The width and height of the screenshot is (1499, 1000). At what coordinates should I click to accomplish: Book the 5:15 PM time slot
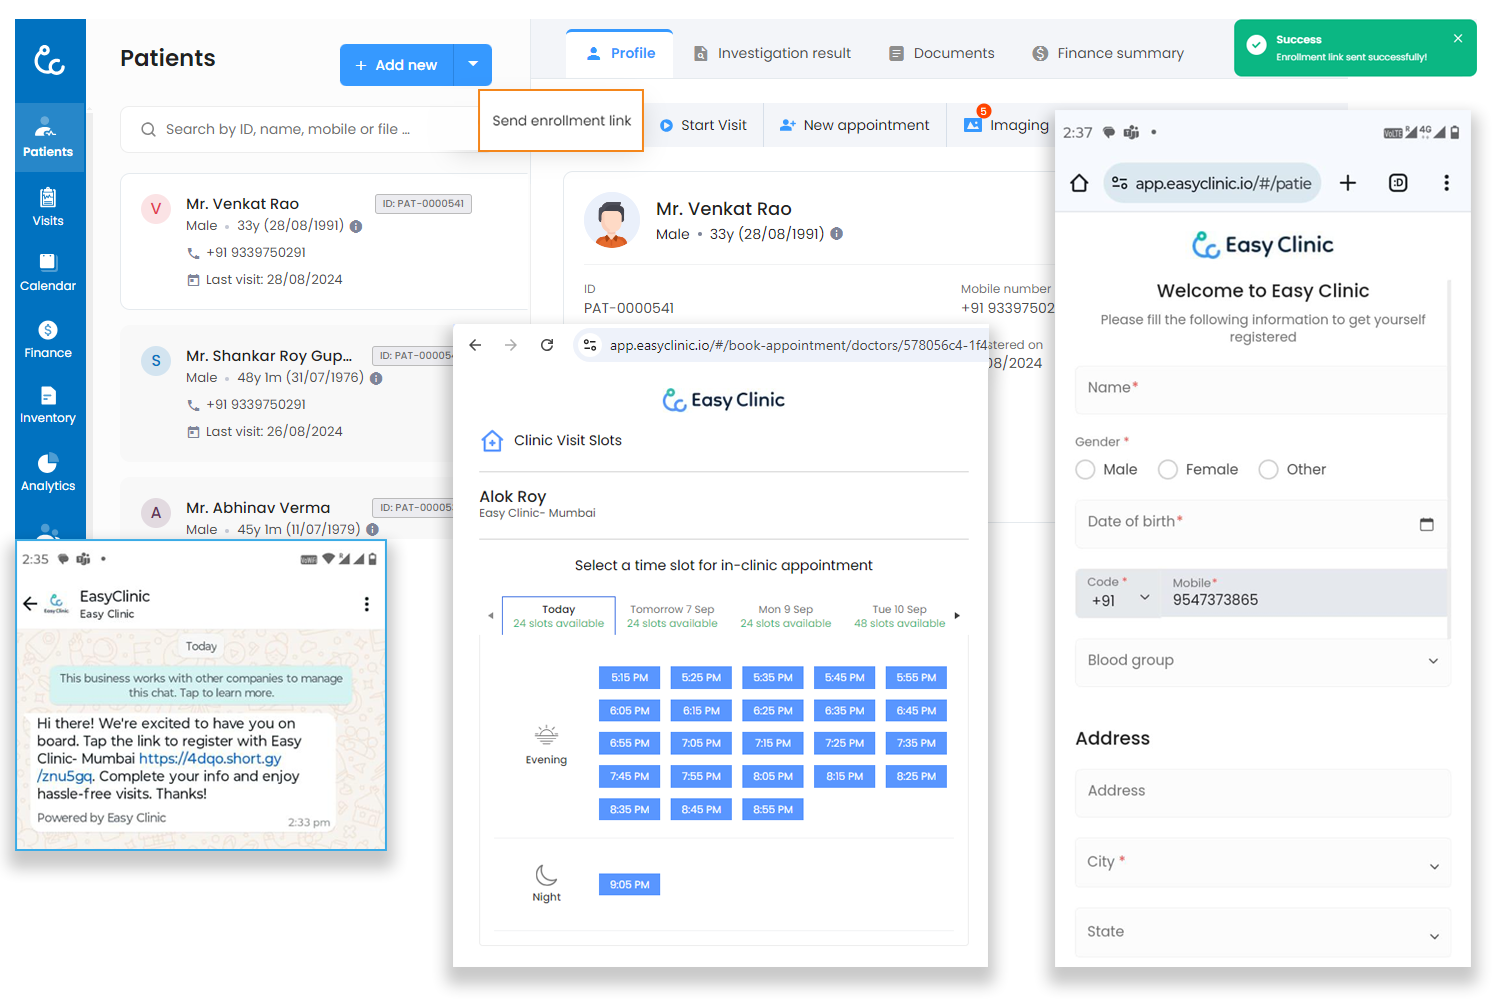pos(629,678)
